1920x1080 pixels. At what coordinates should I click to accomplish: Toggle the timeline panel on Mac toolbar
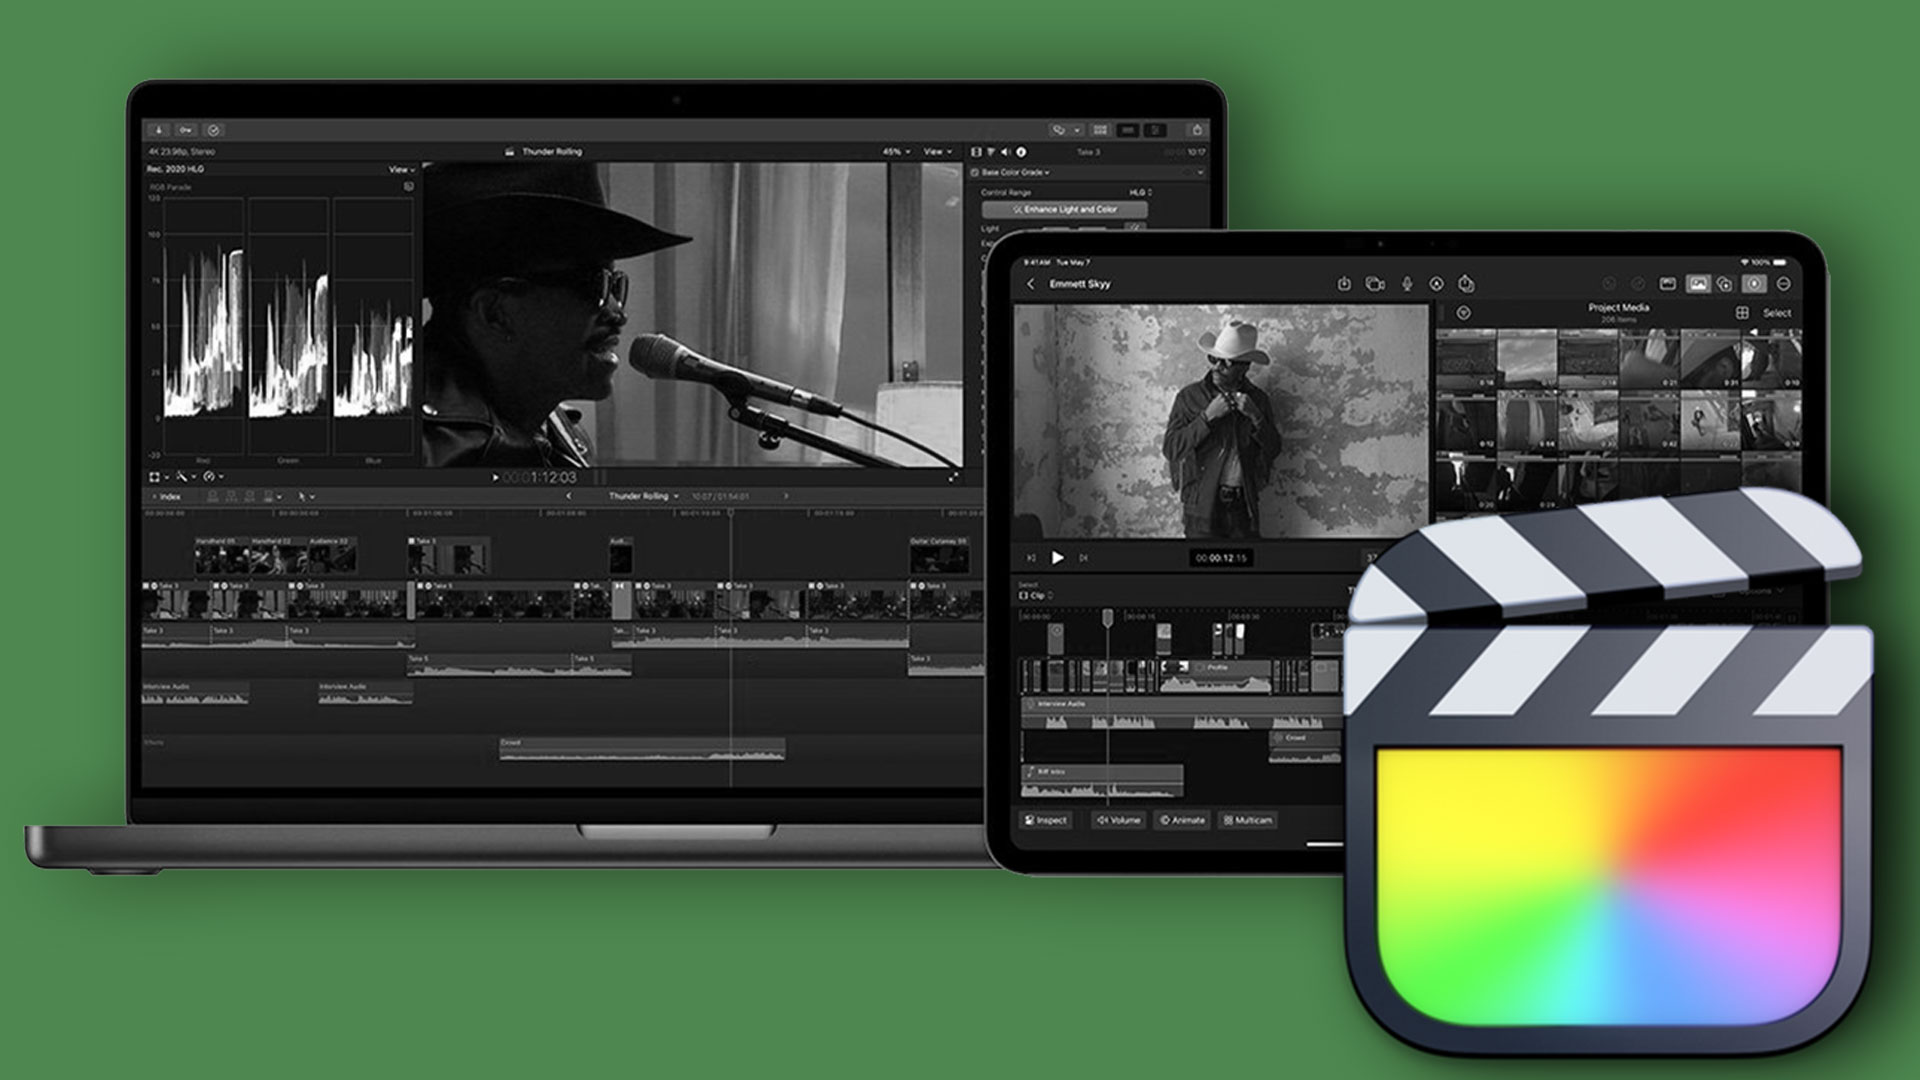[1128, 130]
